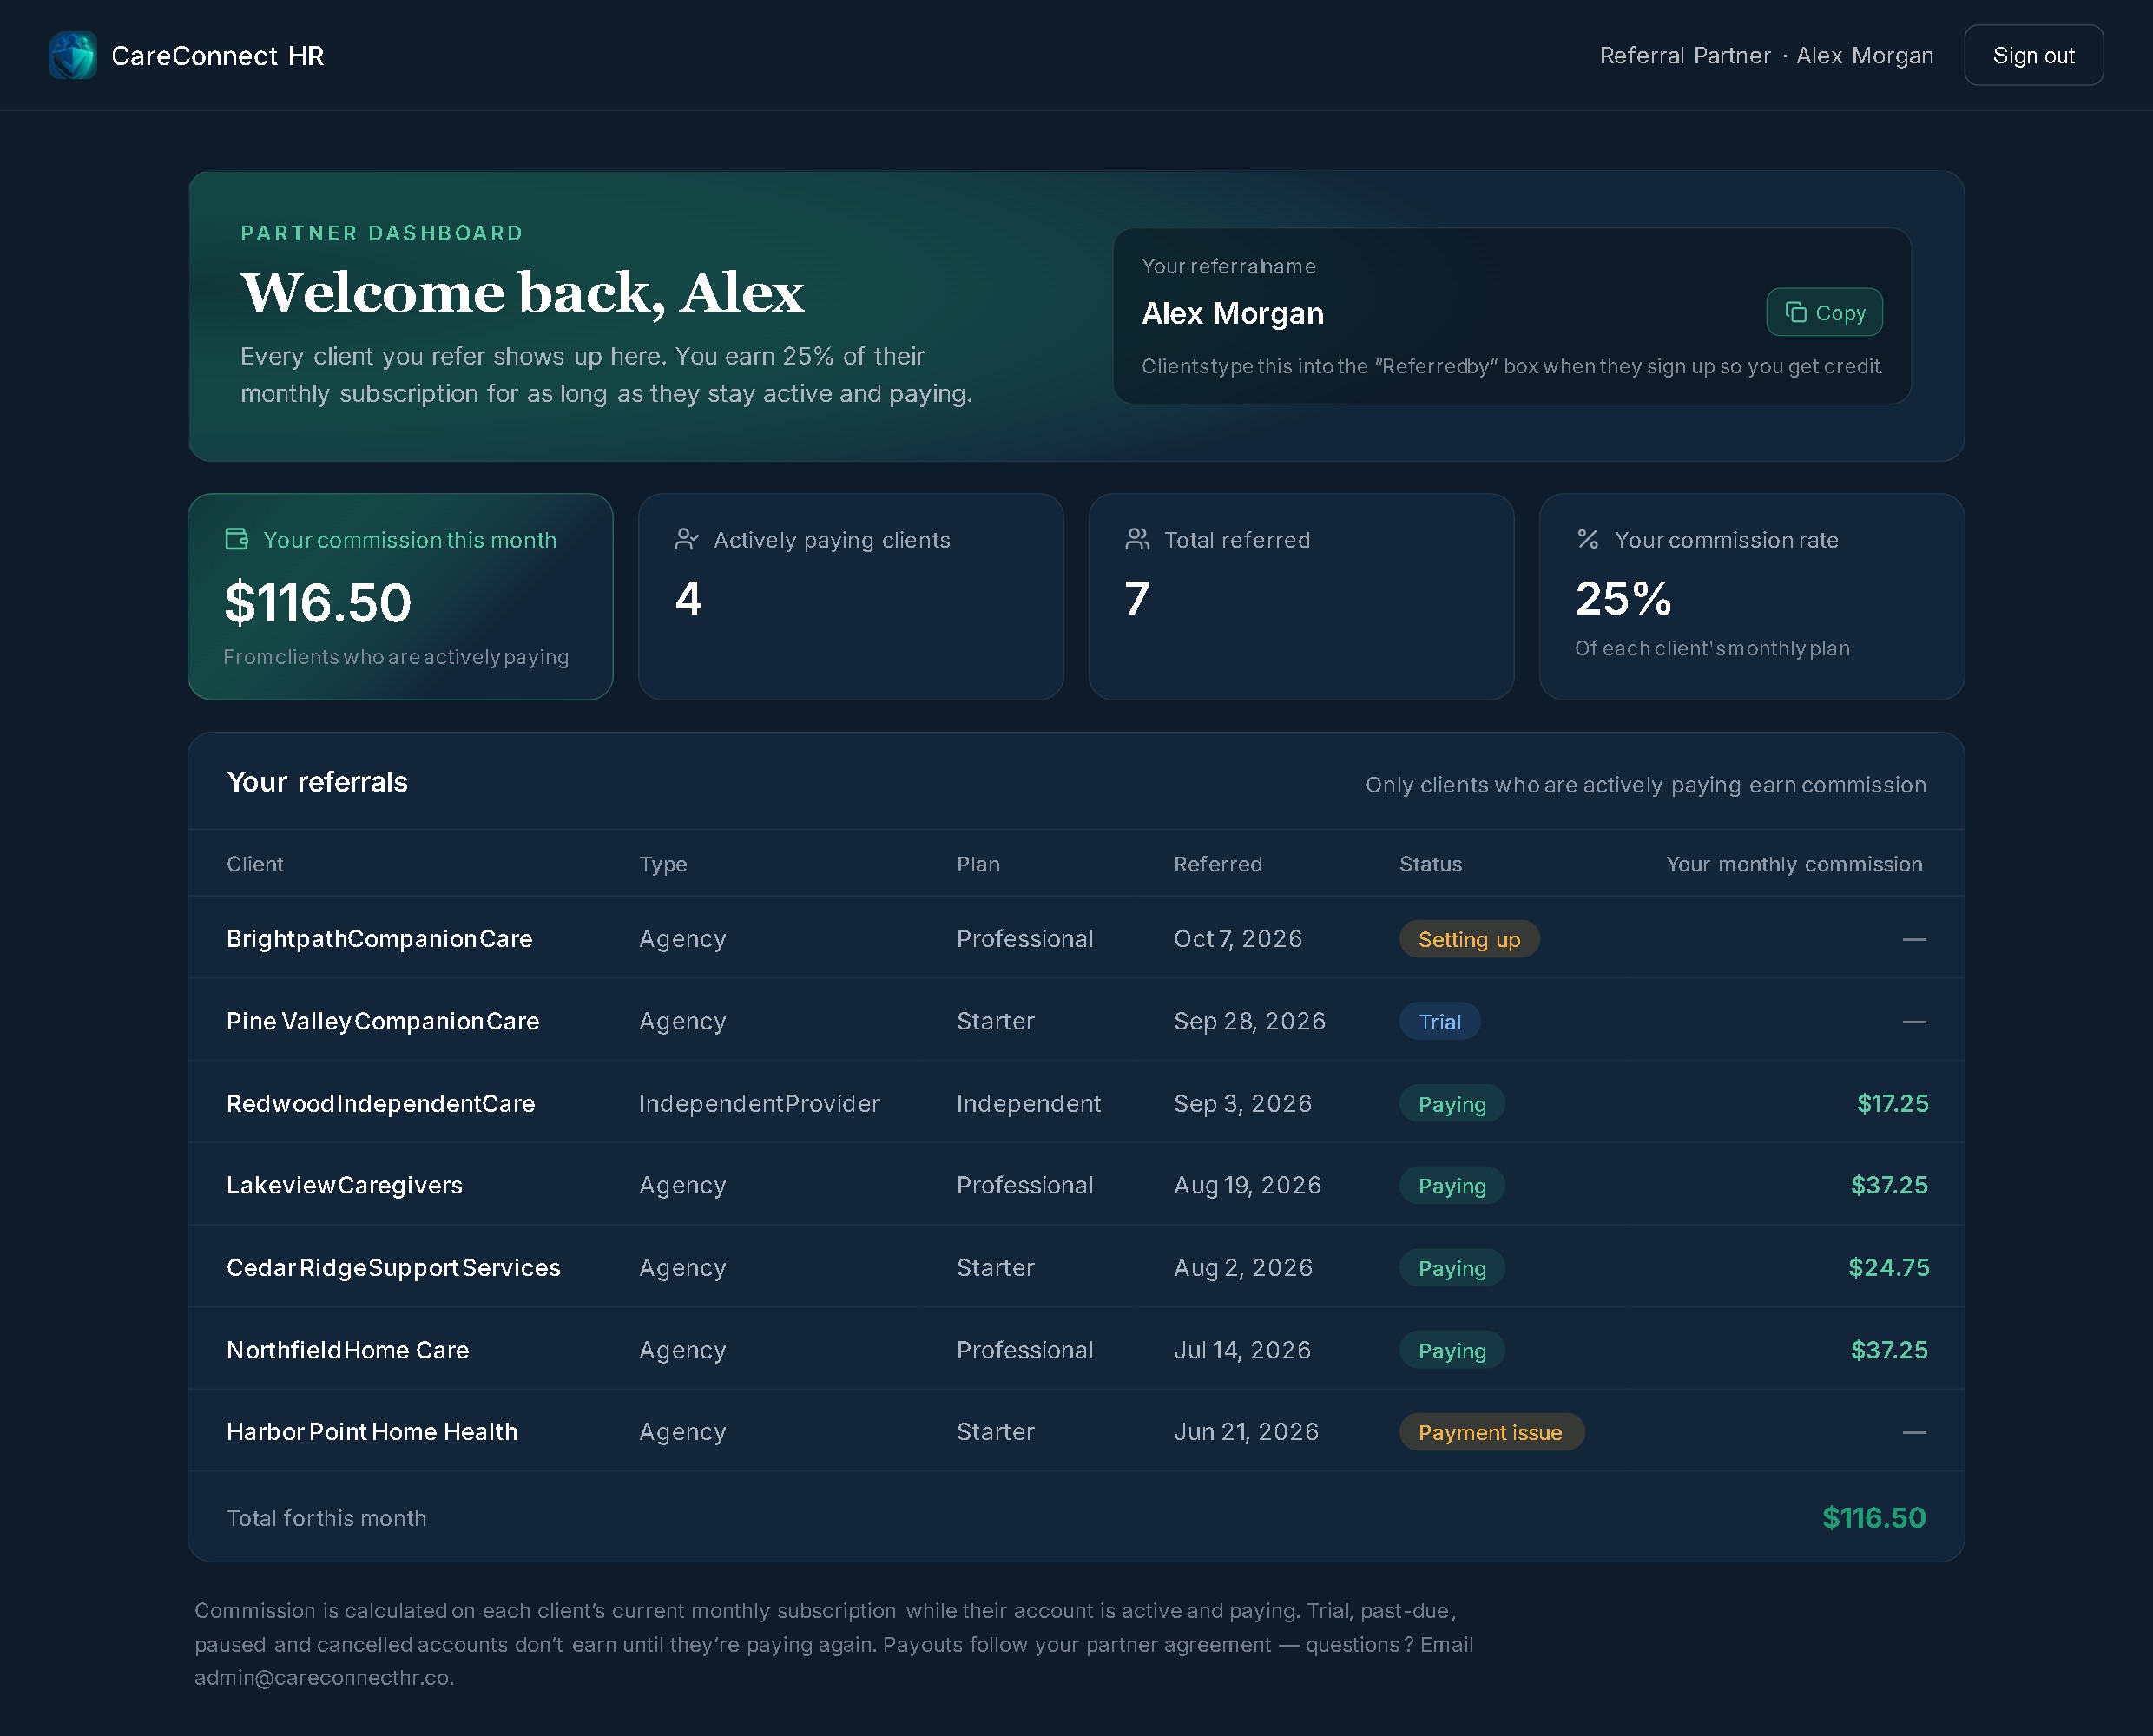Click Northfield Home Care client name
This screenshot has height=1736, width=2153.
click(347, 1349)
